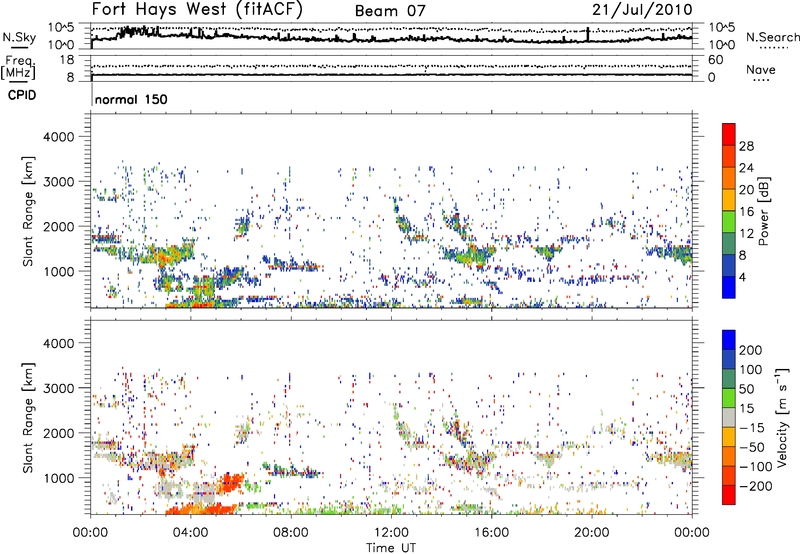Click the 'normal 150' CPID text
The width and height of the screenshot is (800, 554).
(131, 99)
